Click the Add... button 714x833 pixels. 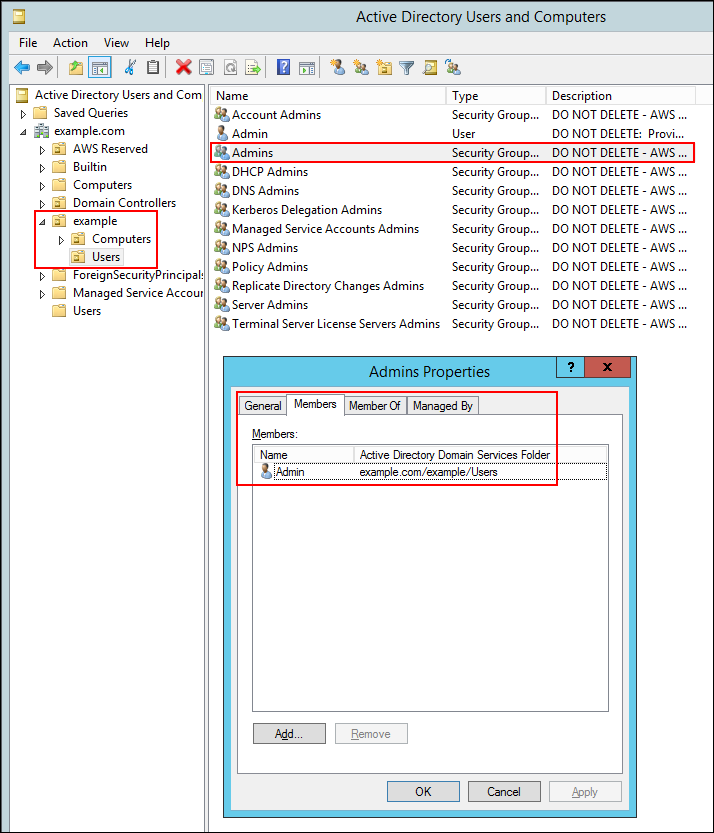coord(289,734)
